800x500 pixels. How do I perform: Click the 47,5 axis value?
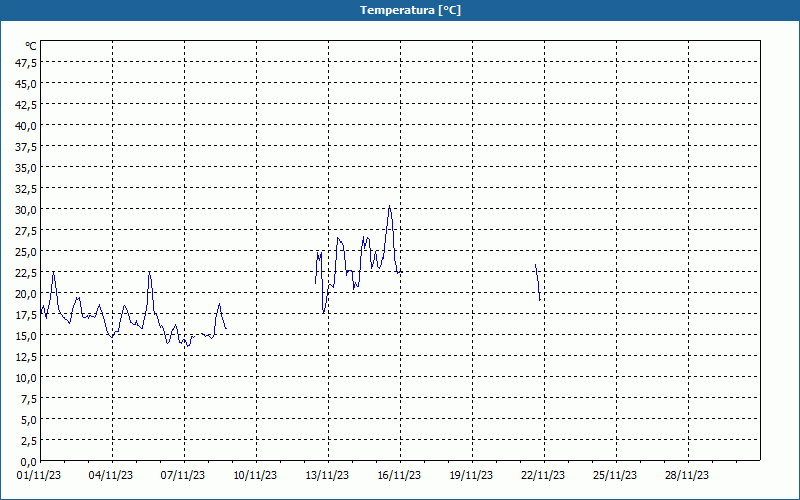tap(27, 63)
